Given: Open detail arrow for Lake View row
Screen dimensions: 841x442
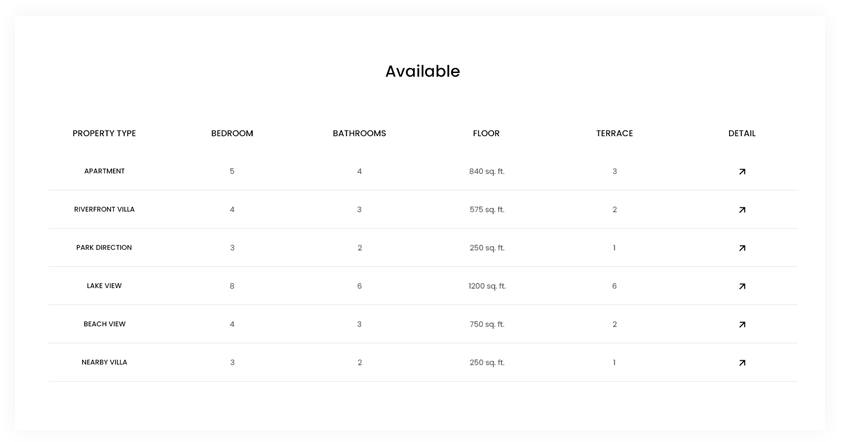Looking at the screenshot, I should [742, 286].
